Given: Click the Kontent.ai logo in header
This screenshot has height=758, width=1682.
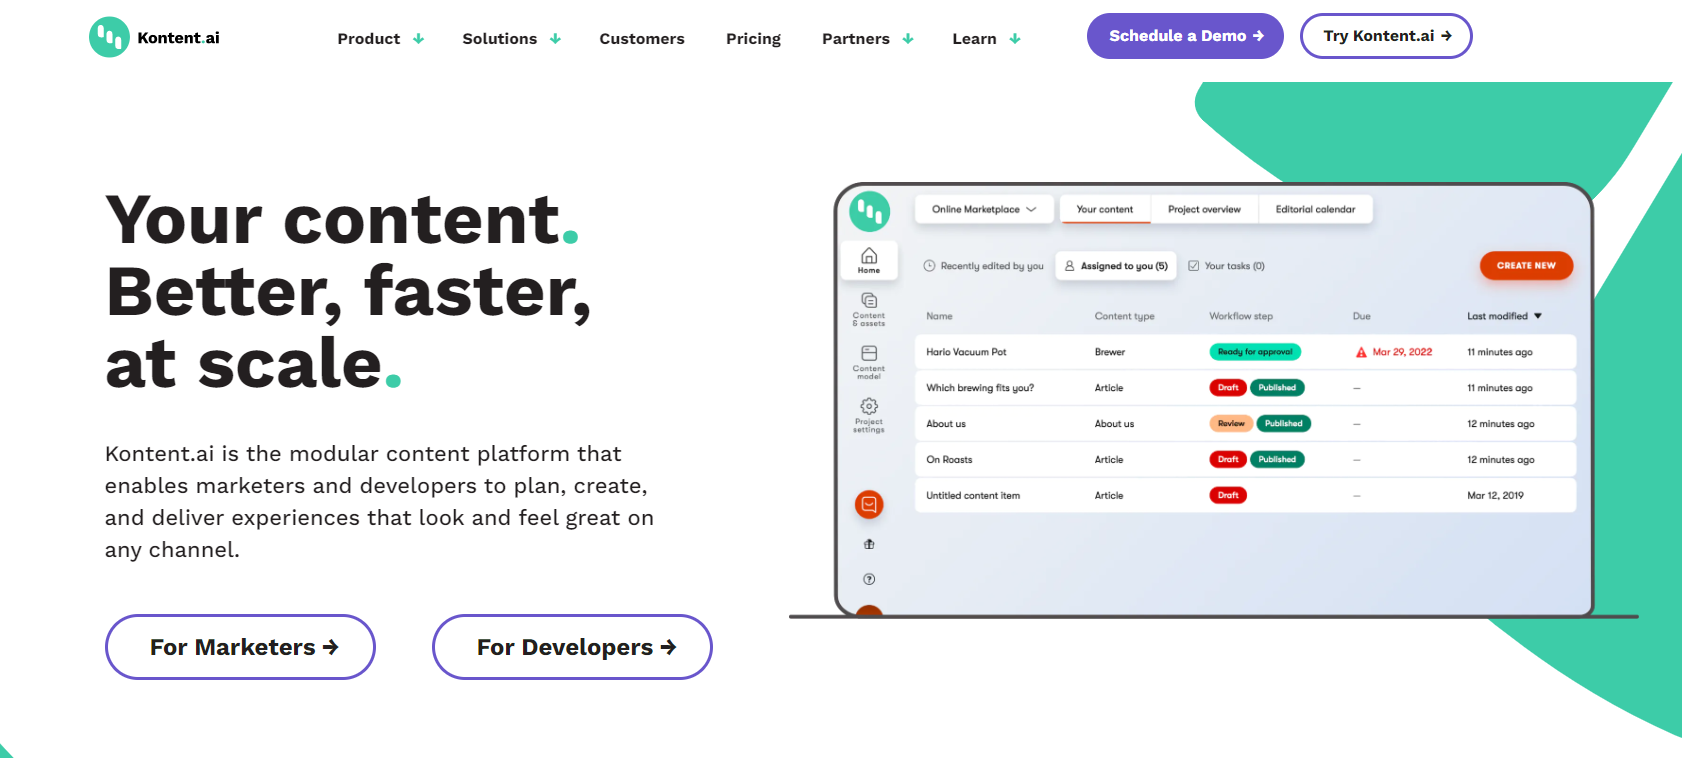Looking at the screenshot, I should click(155, 38).
